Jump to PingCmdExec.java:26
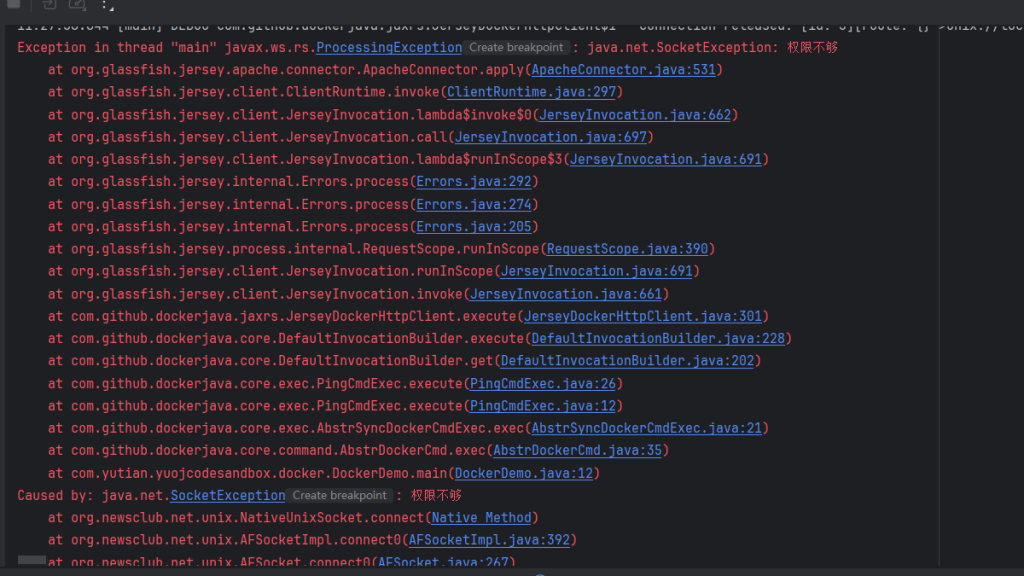 coord(545,384)
